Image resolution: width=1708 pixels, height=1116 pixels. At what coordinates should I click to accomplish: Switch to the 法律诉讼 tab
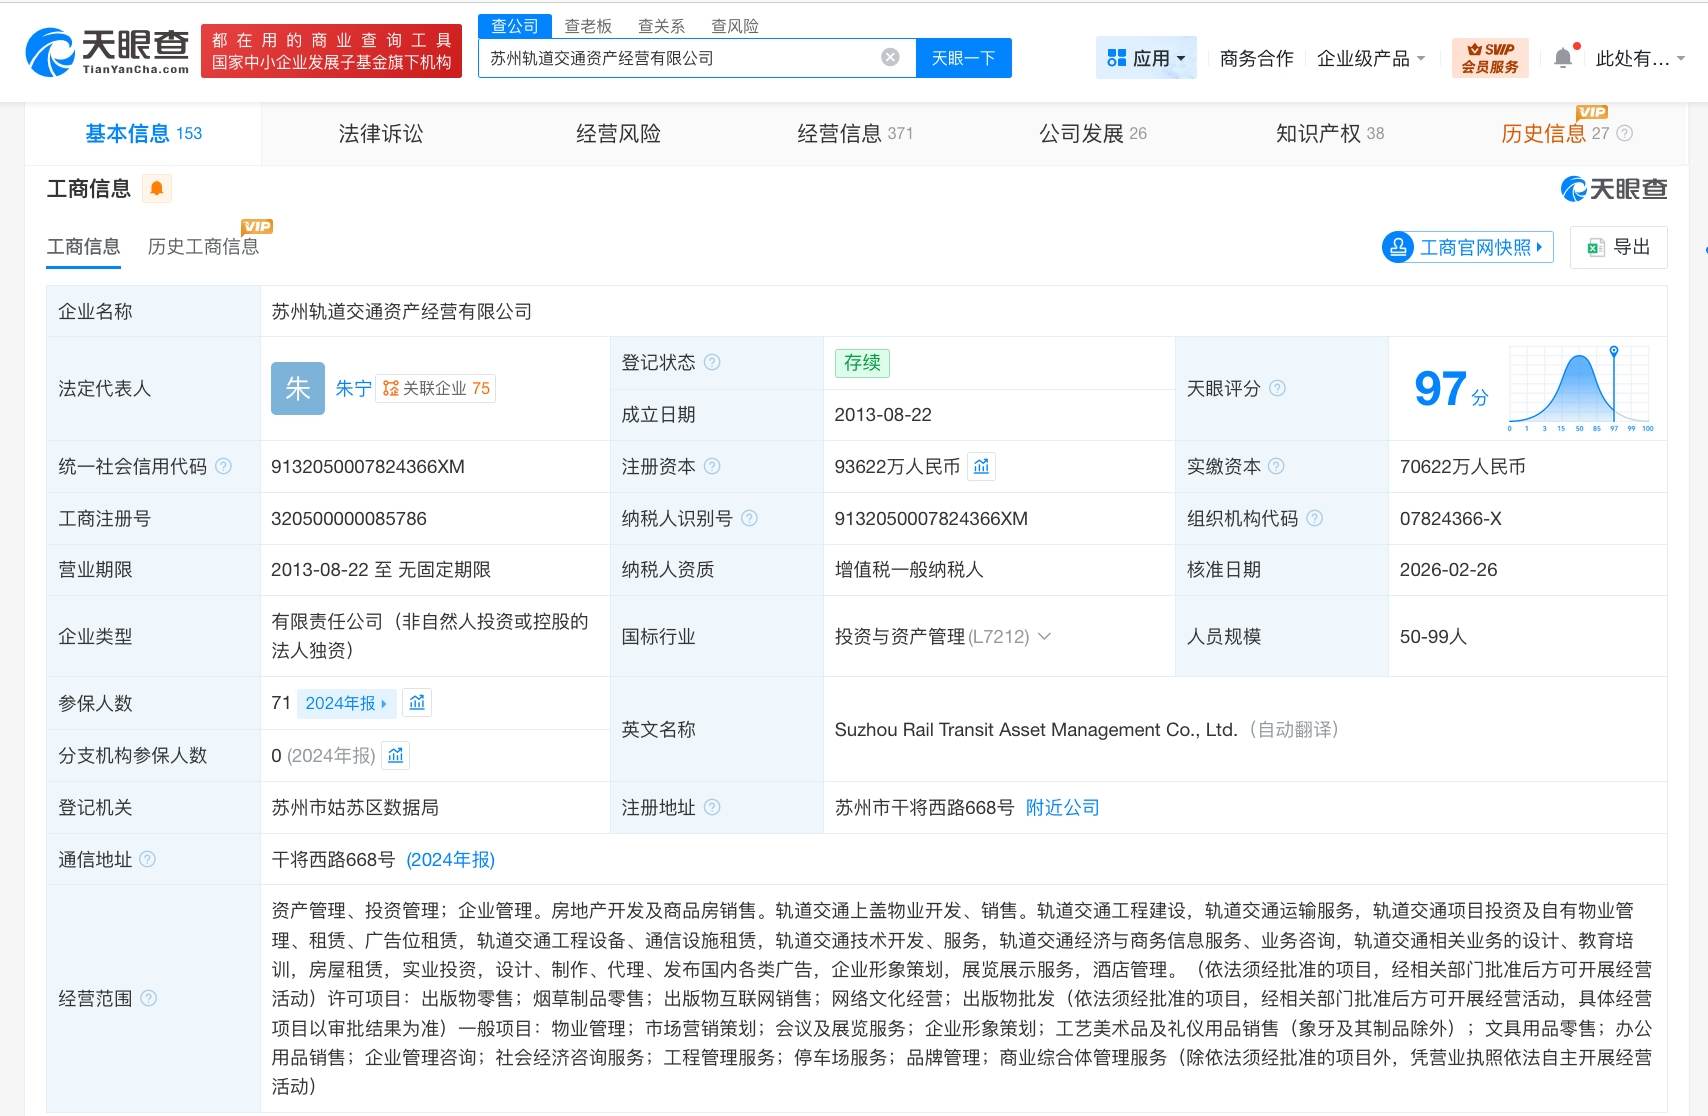(x=380, y=134)
